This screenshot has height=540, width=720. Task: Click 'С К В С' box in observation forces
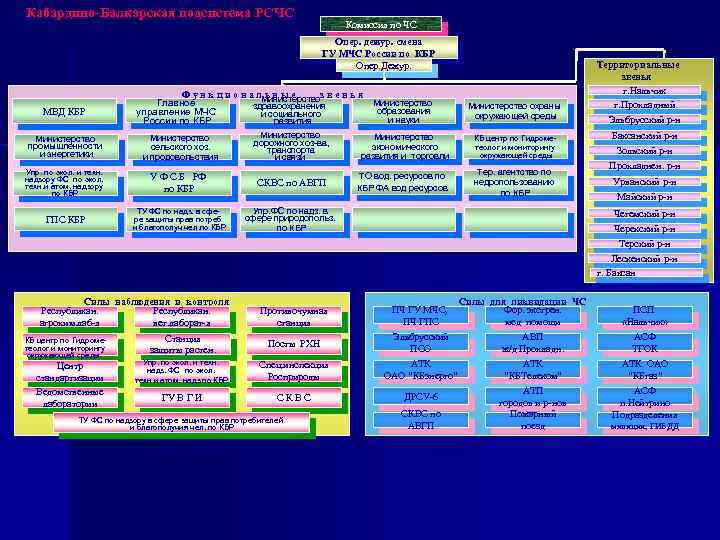(x=294, y=398)
